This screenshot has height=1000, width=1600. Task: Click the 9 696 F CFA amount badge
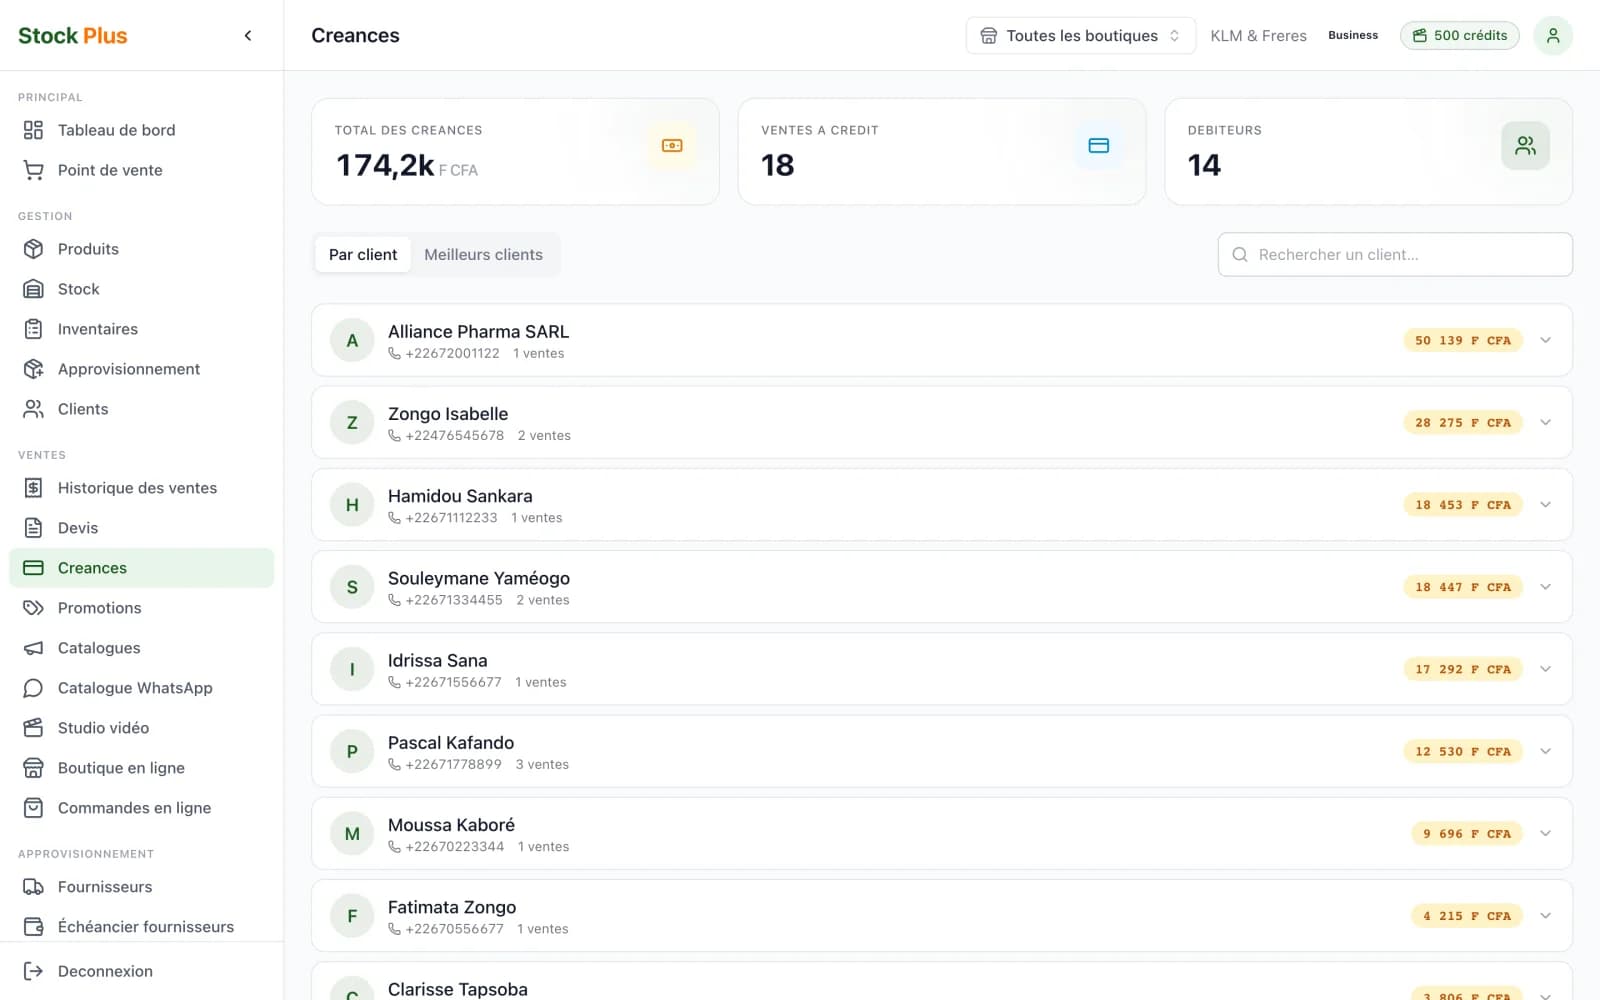1467,834
